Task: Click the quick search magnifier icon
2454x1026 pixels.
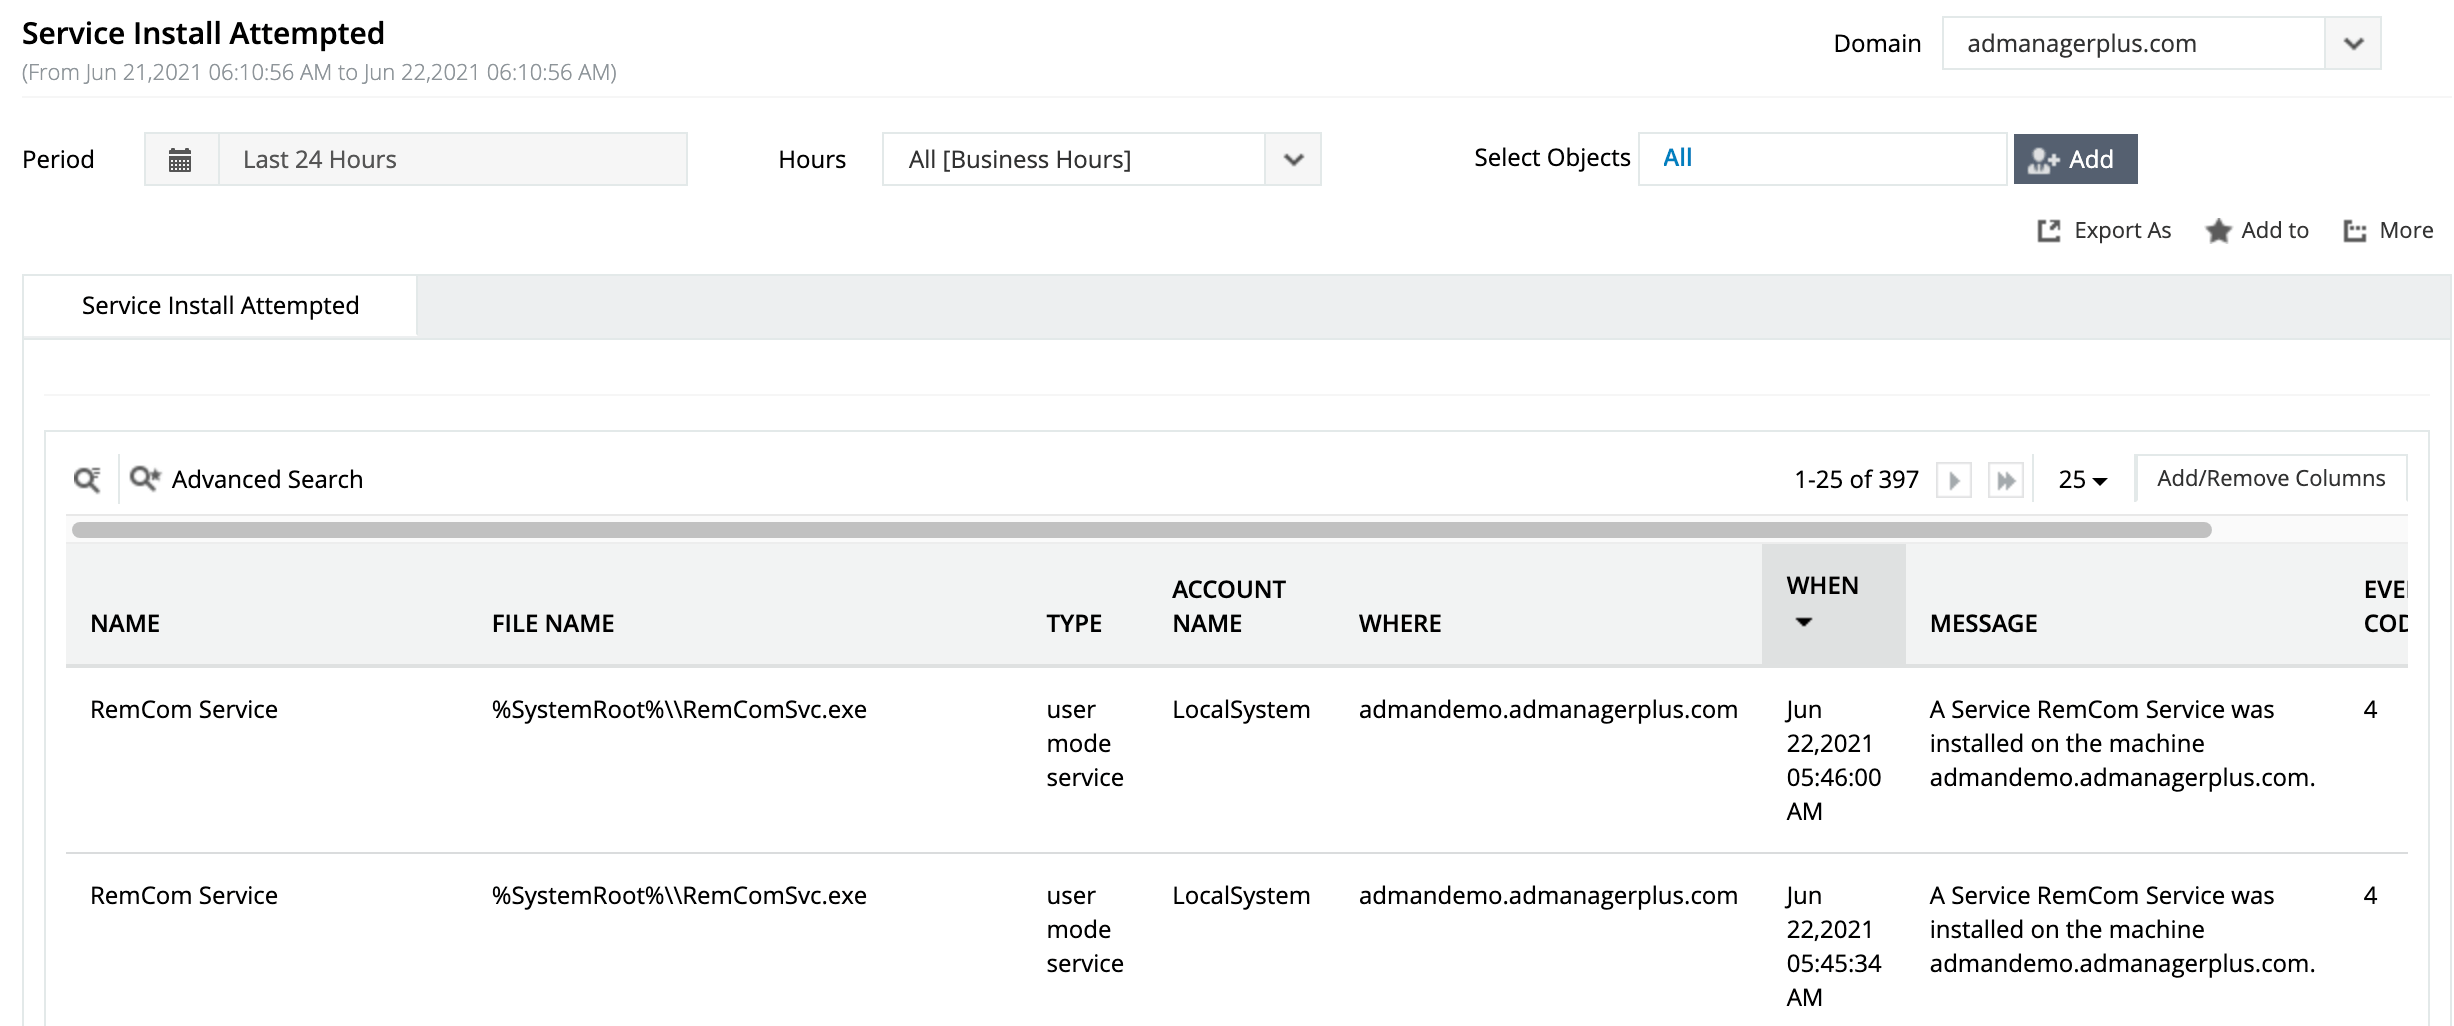Action: pyautogui.click(x=87, y=480)
